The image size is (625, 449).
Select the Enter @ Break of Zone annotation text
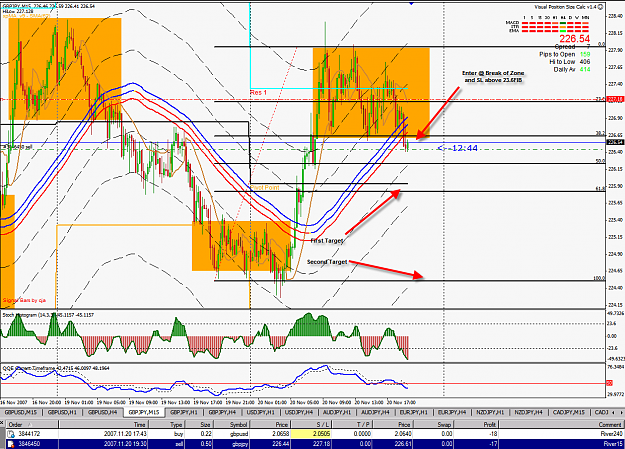click(x=493, y=77)
